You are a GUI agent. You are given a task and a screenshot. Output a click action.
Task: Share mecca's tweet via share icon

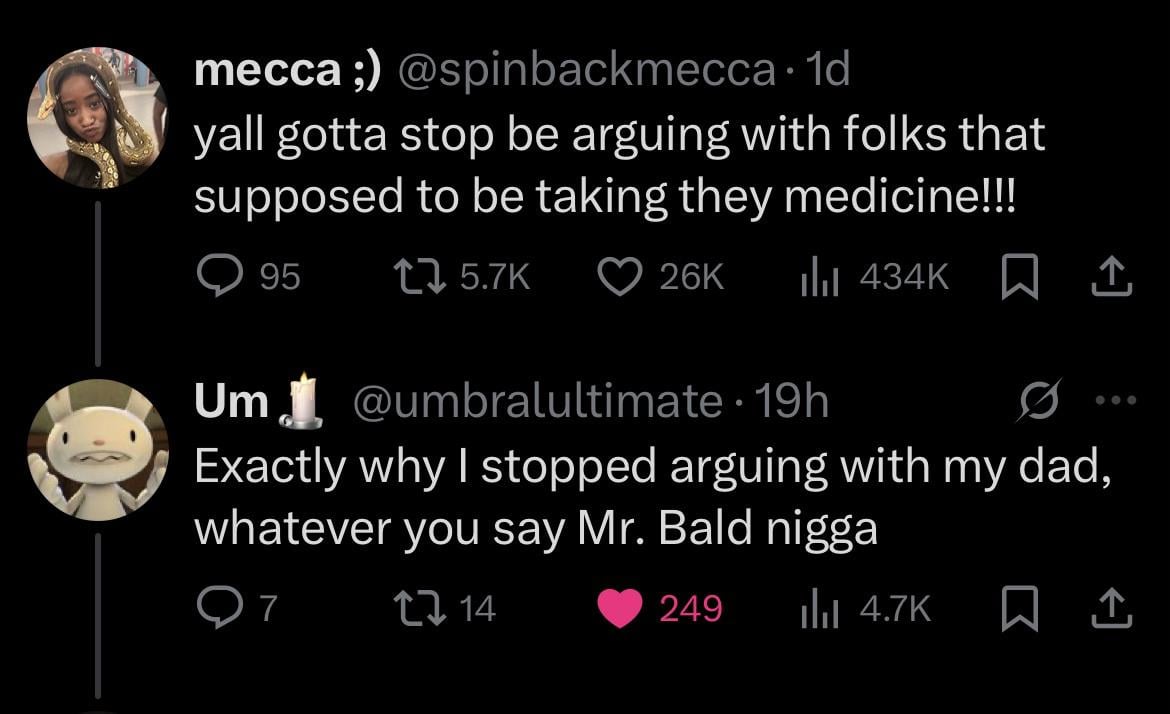(1112, 276)
